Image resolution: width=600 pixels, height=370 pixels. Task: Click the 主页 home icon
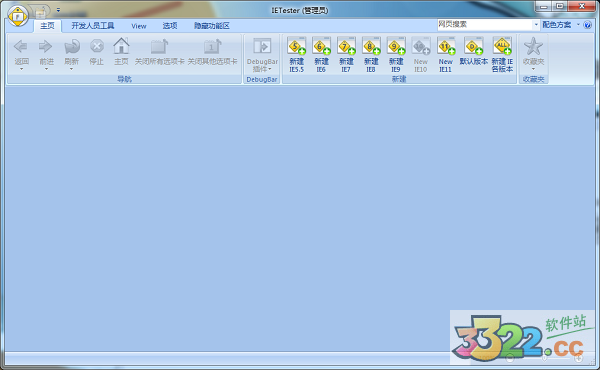tap(121, 46)
